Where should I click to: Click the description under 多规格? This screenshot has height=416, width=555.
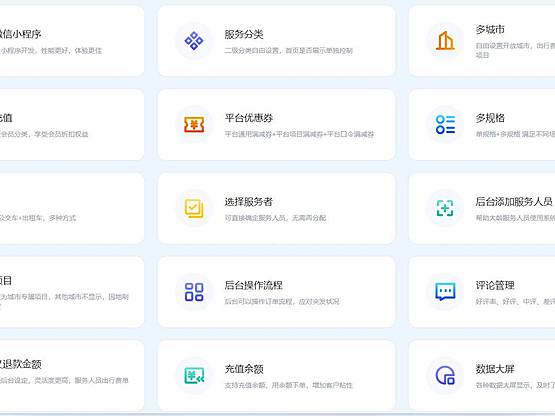tap(515, 134)
